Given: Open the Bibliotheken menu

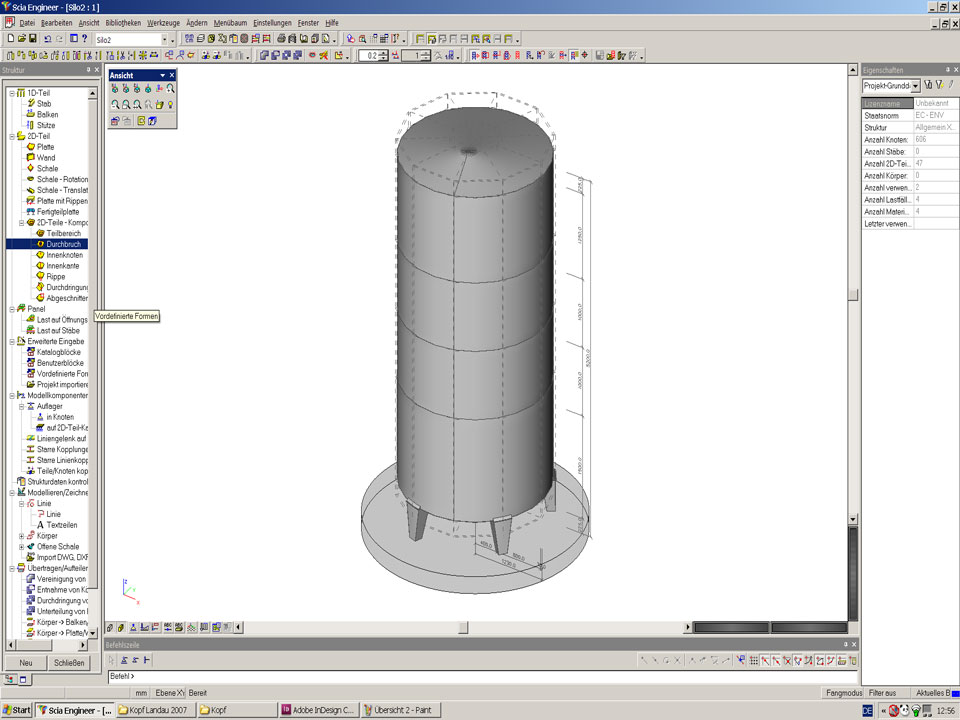Looking at the screenshot, I should 123,22.
